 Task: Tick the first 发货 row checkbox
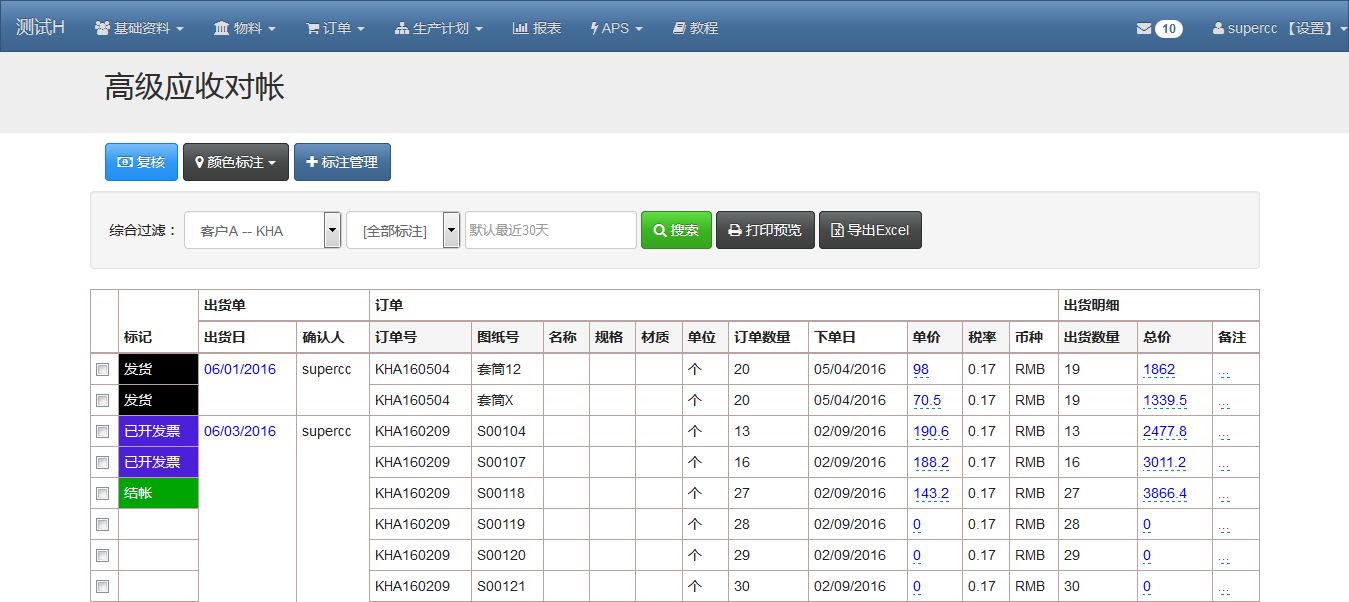[x=102, y=369]
